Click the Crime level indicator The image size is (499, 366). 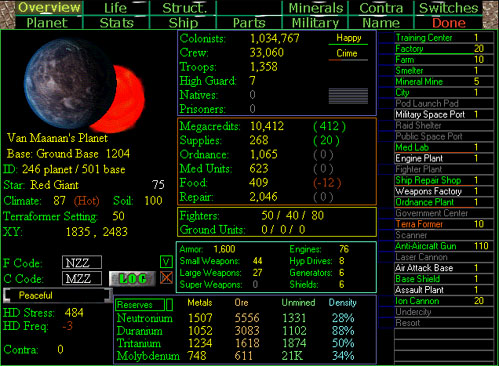pyautogui.click(x=348, y=54)
